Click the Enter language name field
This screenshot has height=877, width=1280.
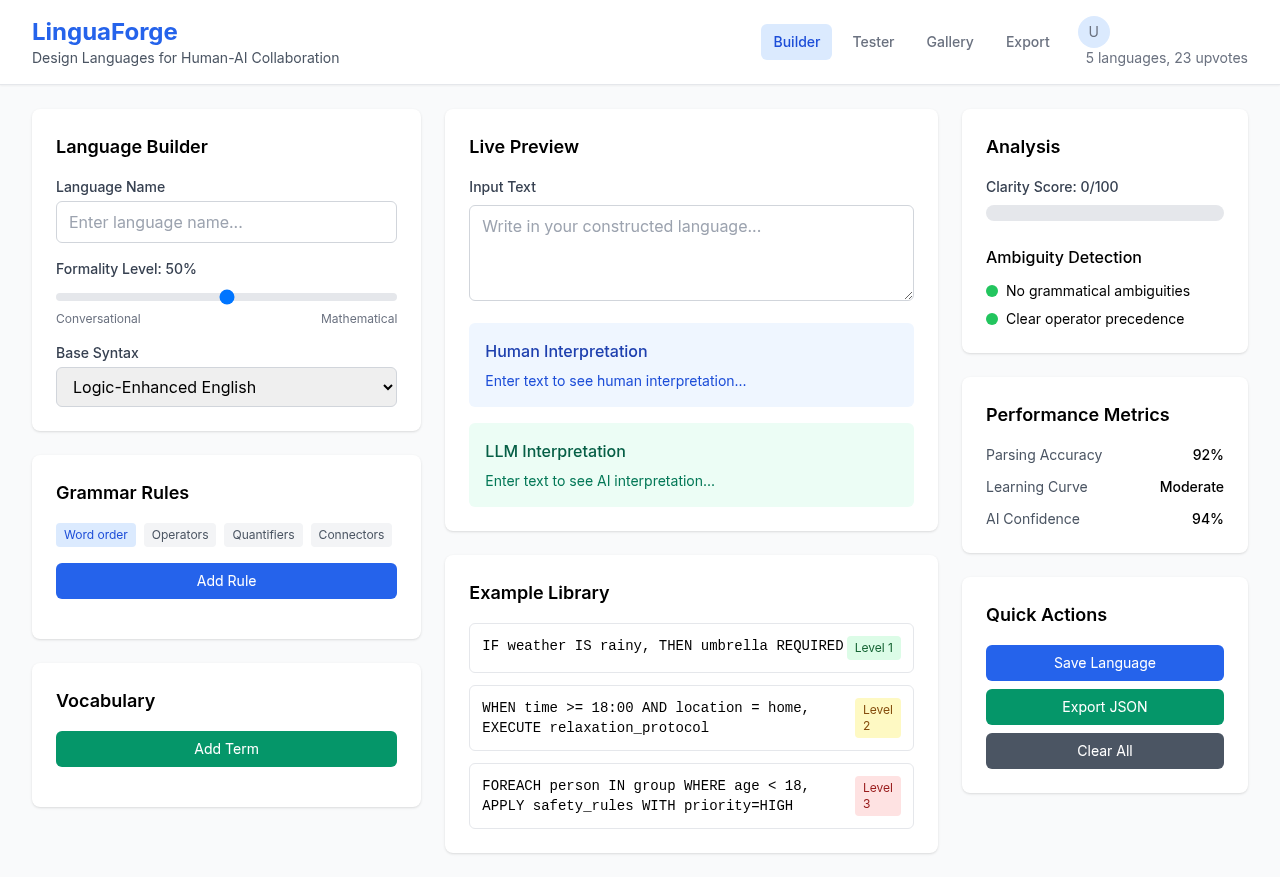[226, 222]
